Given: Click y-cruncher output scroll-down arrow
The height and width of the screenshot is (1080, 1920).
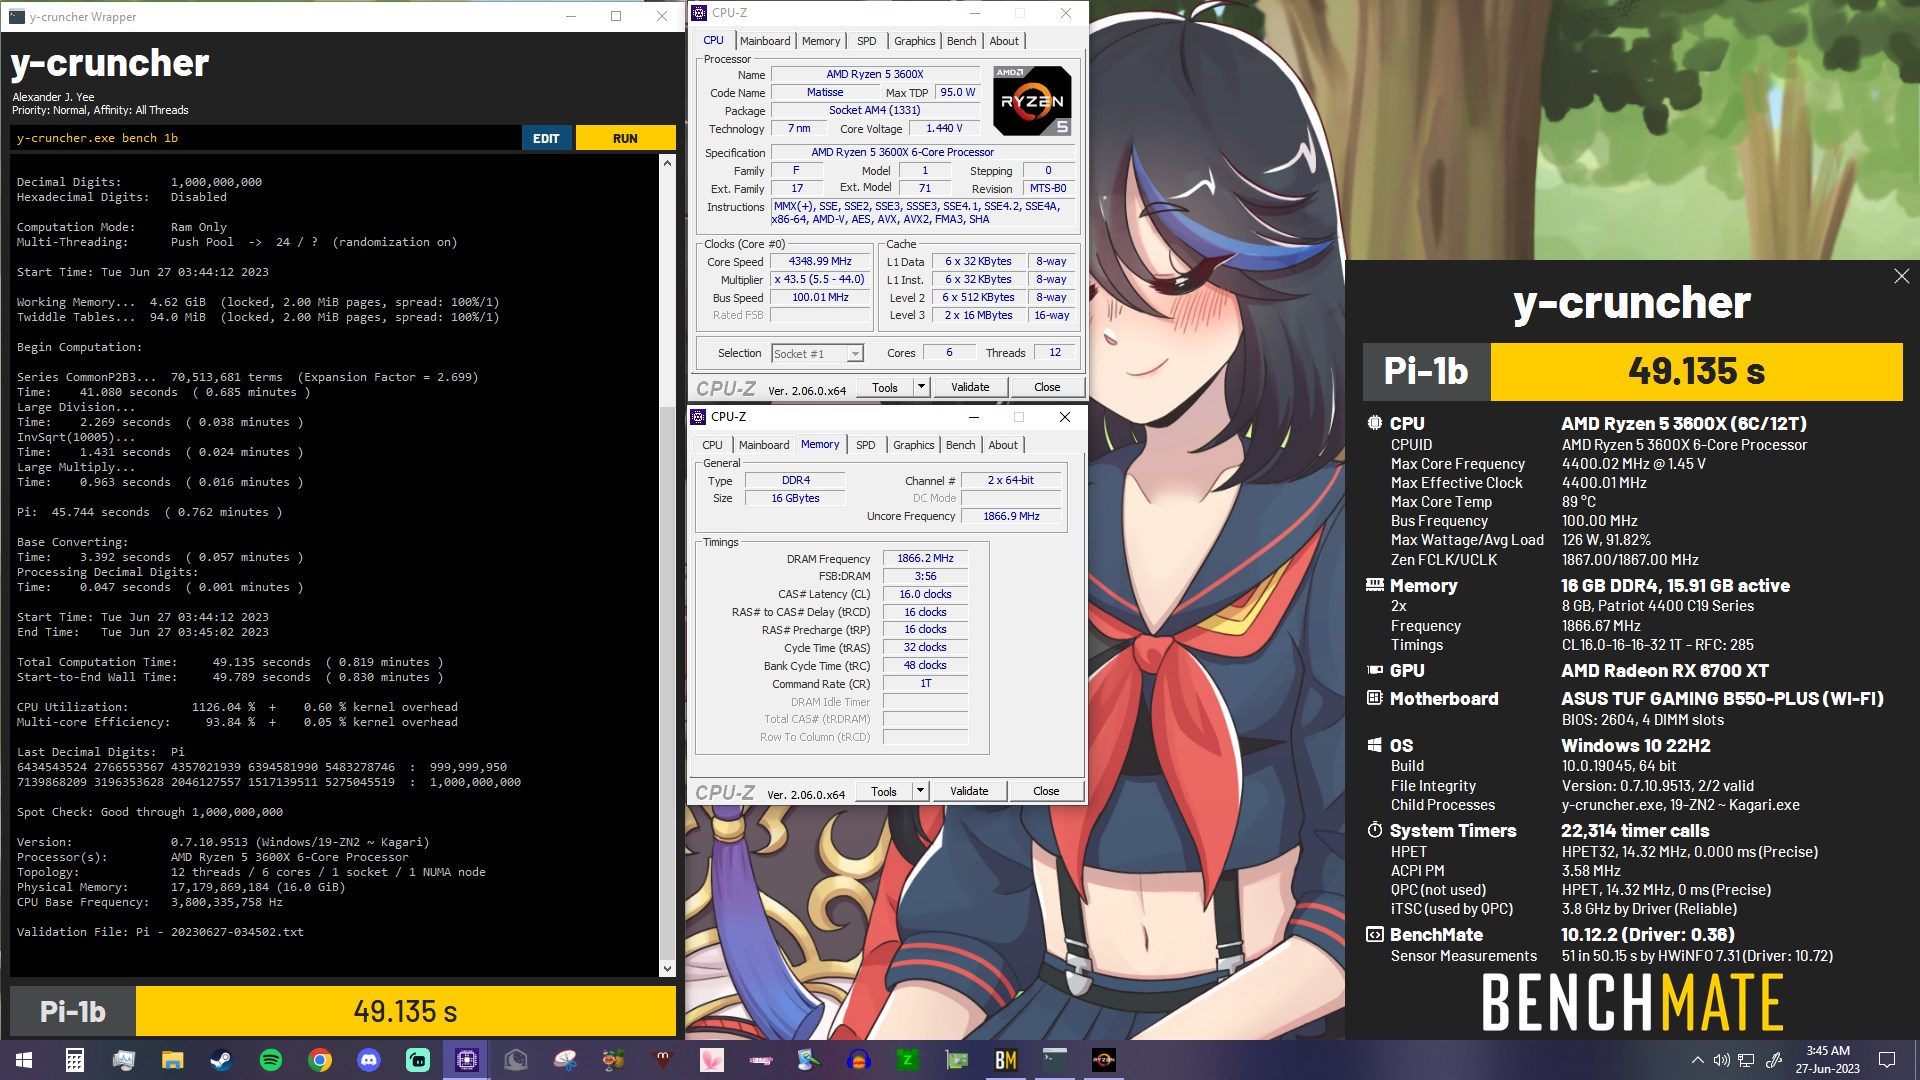Looking at the screenshot, I should [x=667, y=968].
